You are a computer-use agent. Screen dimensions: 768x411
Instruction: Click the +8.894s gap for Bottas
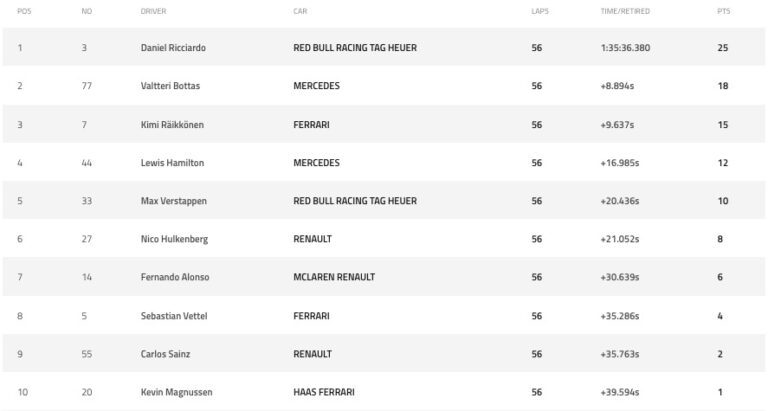617,86
